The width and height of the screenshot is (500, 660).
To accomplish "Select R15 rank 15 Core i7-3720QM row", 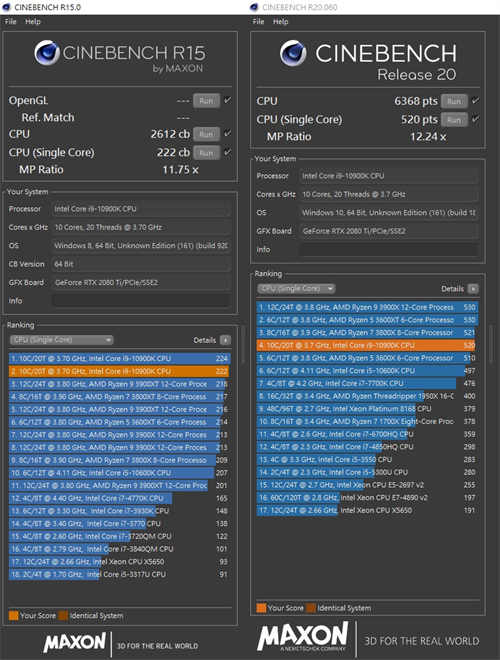I will tap(119, 536).
